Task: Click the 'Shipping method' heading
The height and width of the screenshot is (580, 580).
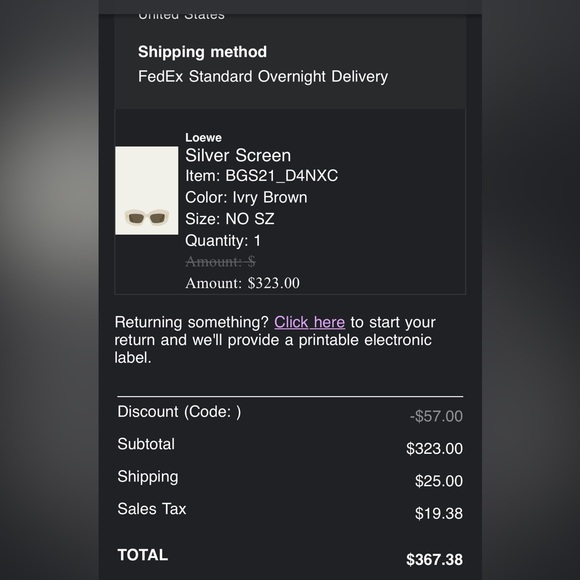Action: [202, 52]
